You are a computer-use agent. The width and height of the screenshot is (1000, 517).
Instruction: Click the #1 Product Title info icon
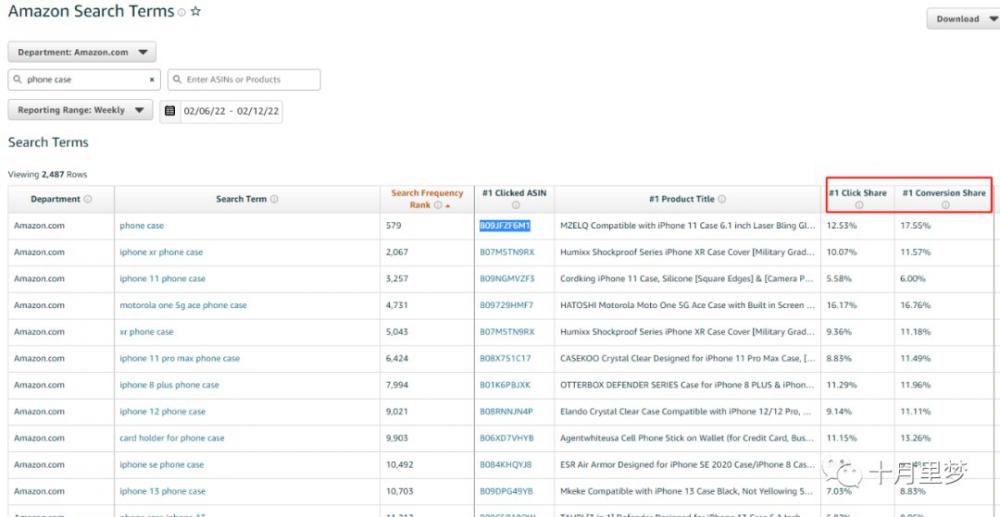click(x=721, y=199)
